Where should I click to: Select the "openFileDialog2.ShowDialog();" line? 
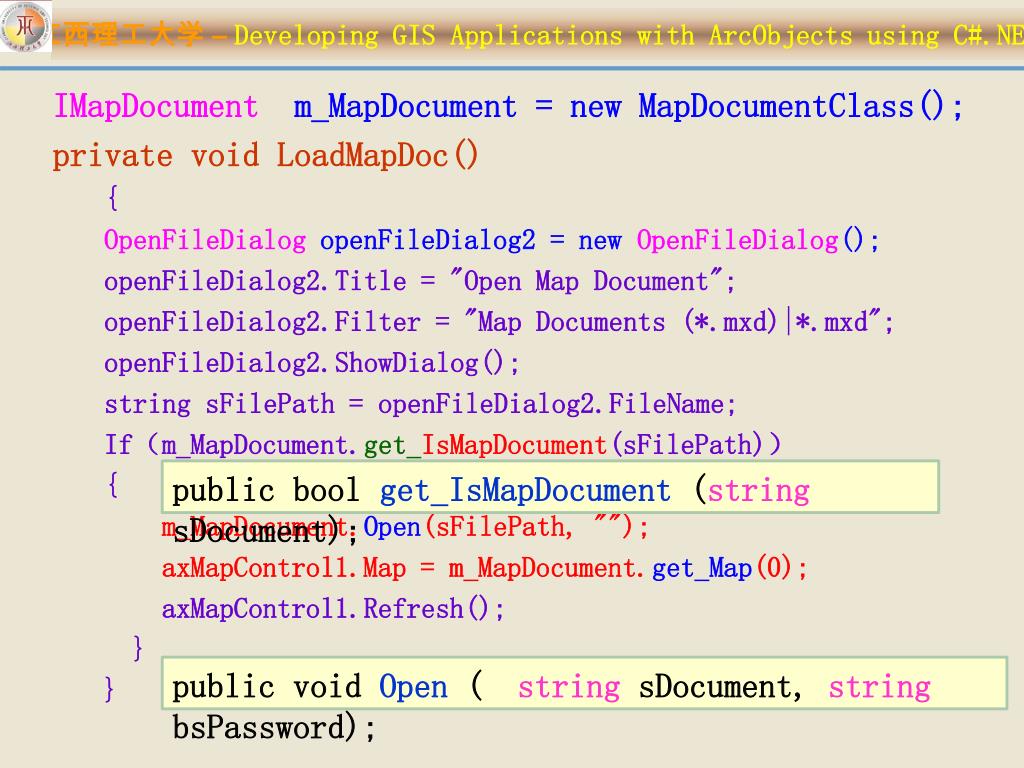point(312,363)
